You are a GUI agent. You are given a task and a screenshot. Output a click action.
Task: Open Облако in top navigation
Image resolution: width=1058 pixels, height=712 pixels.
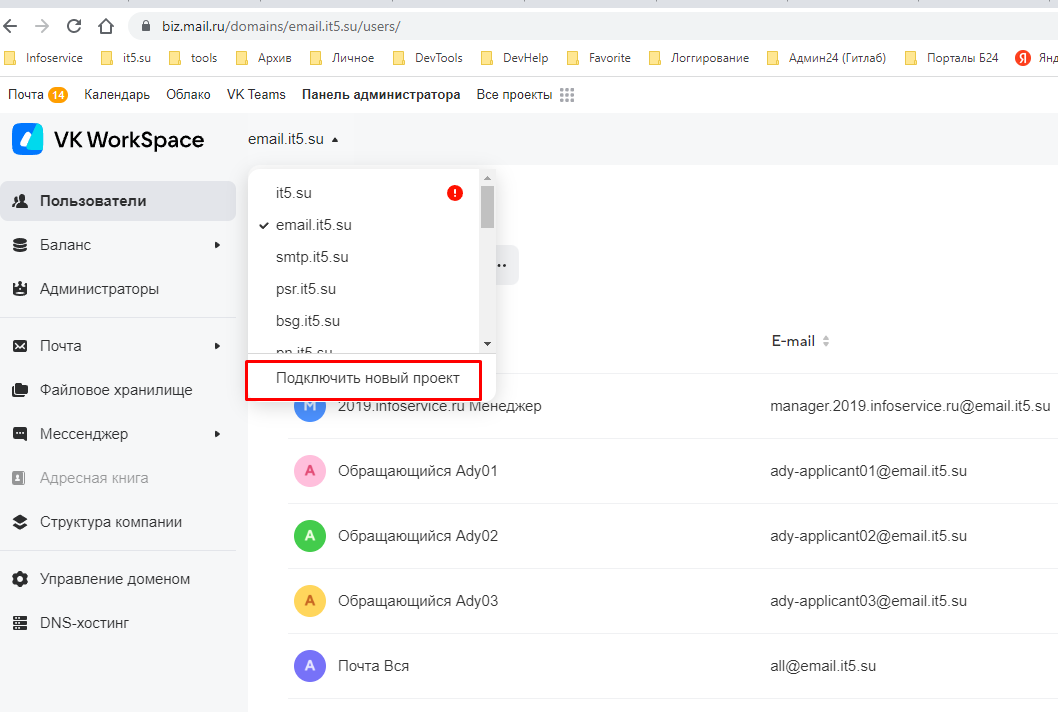pos(188,94)
